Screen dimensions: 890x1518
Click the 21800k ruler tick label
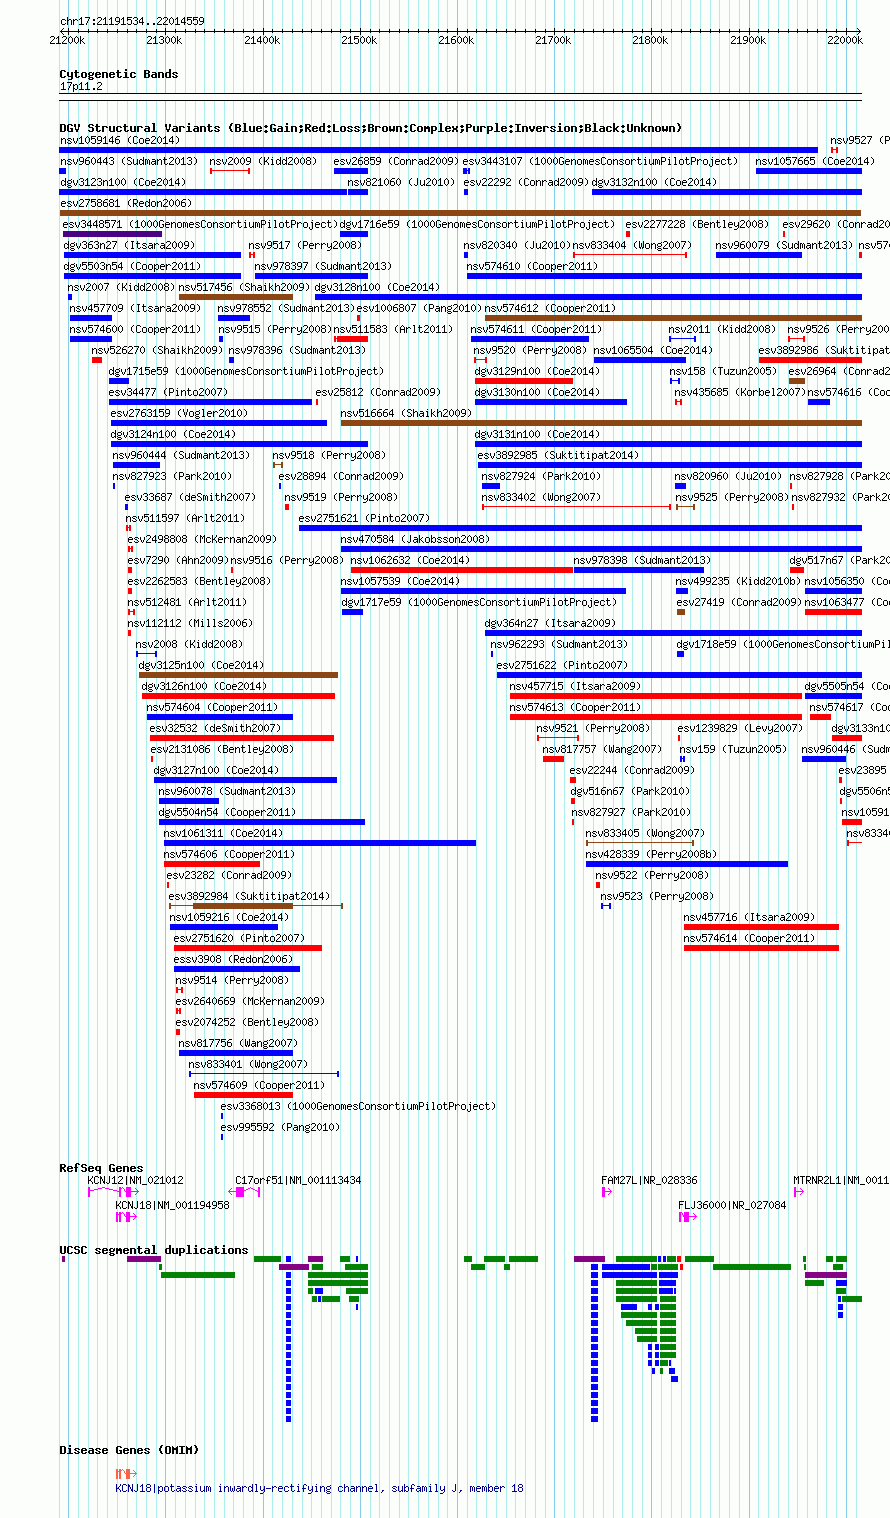pyautogui.click(x=650, y=40)
